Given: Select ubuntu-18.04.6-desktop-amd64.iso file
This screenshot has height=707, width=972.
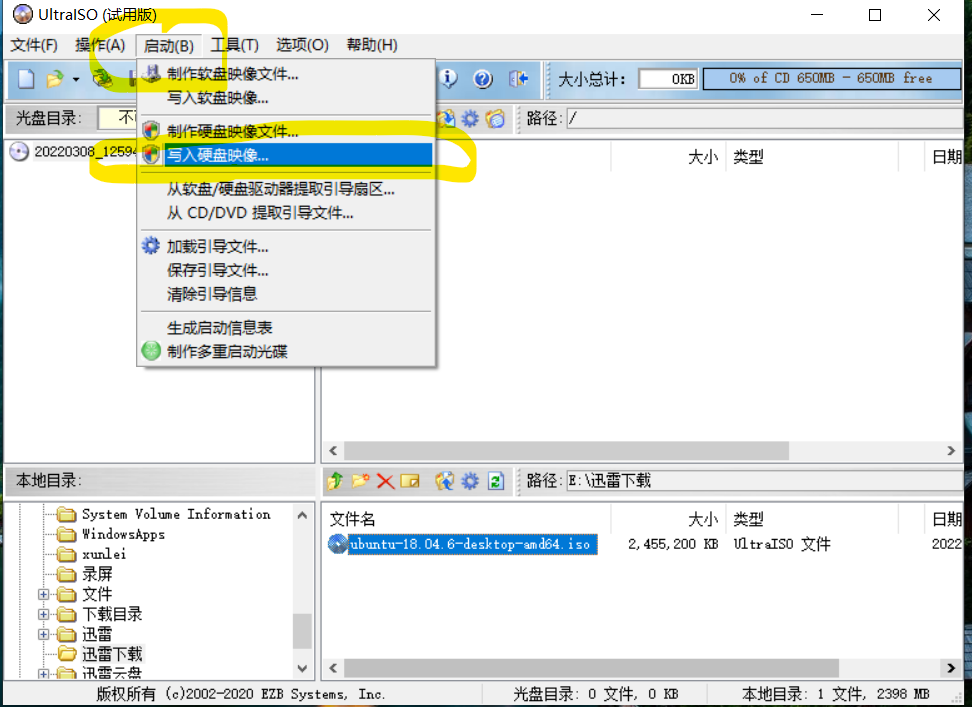Looking at the screenshot, I should (472, 544).
